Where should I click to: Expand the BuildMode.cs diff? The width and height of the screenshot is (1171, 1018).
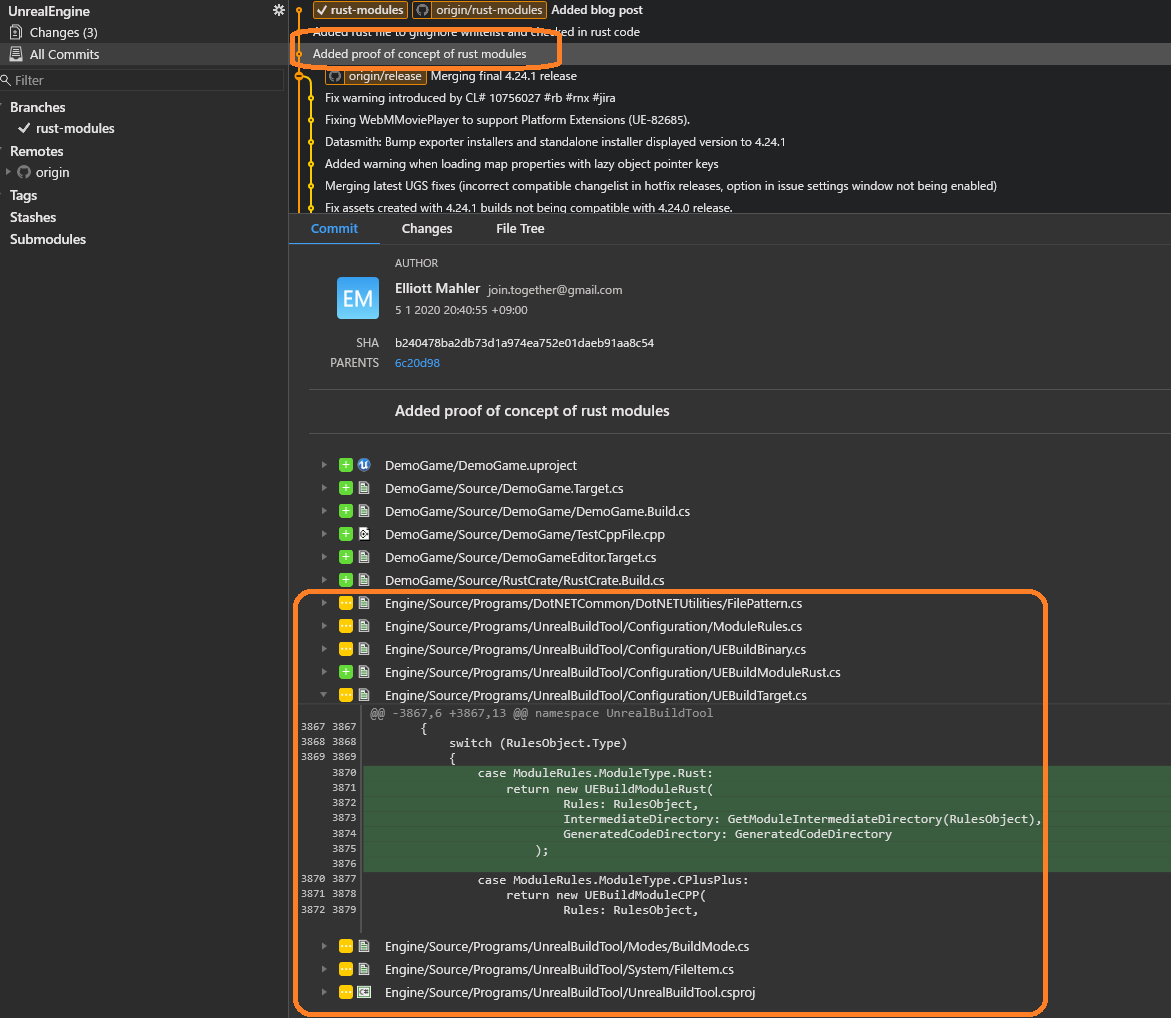click(x=324, y=946)
